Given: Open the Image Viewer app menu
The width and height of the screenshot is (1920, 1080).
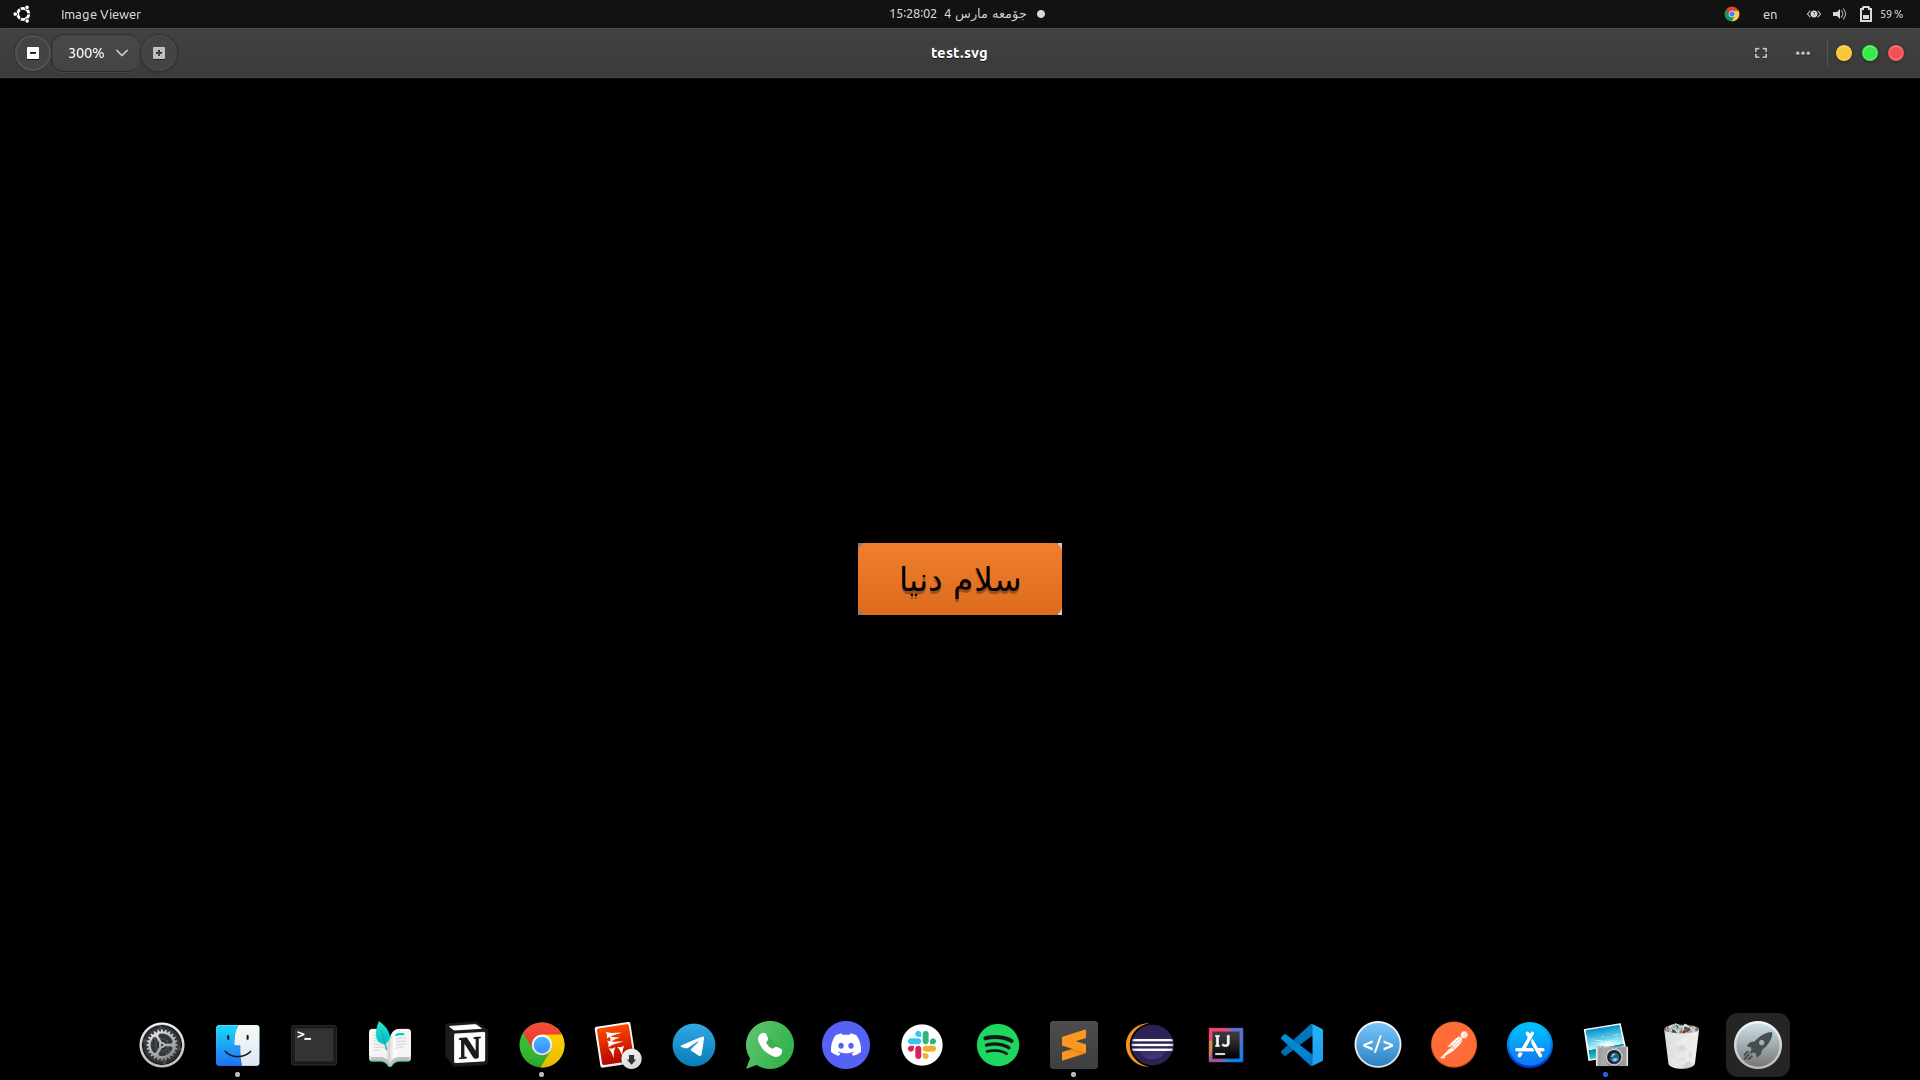Looking at the screenshot, I should pyautogui.click(x=100, y=14).
